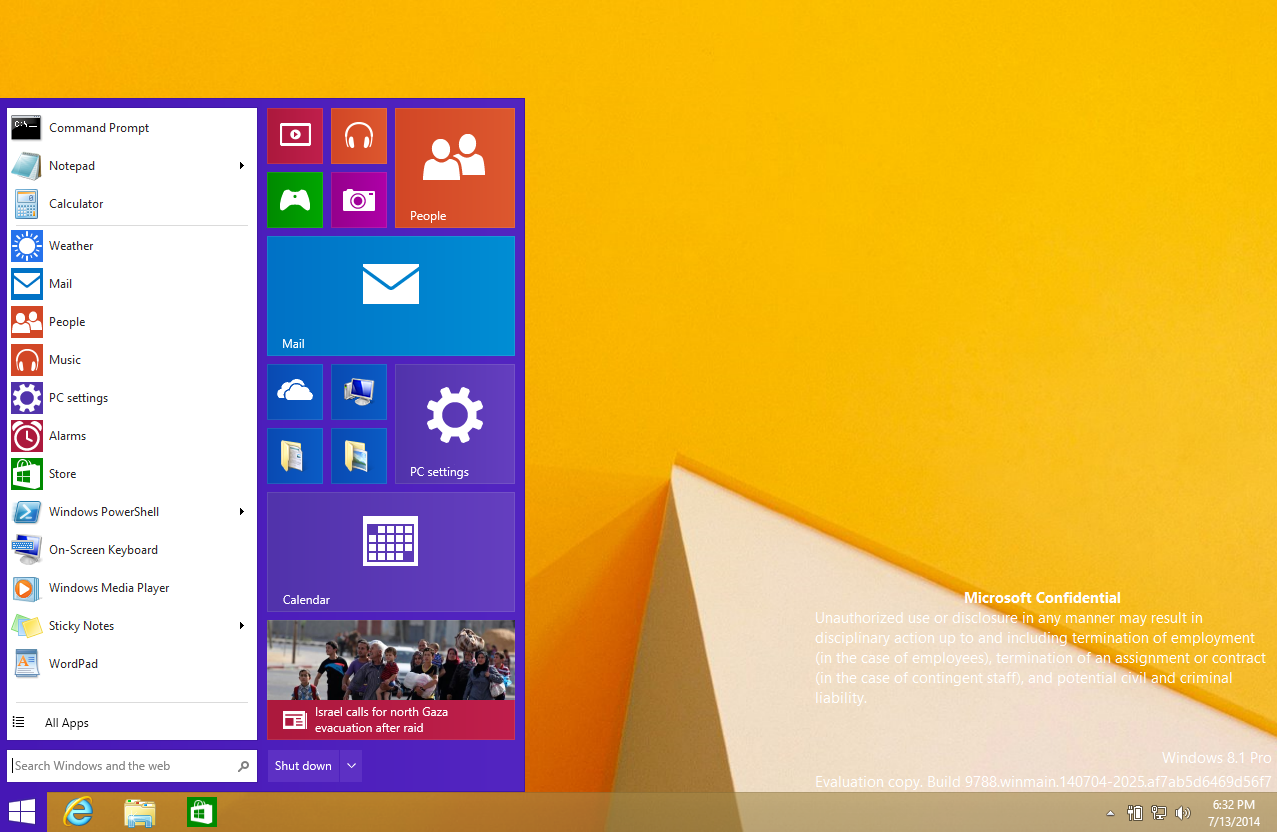The width and height of the screenshot is (1277, 832).
Task: Open the large PC settings tile
Action: (455, 424)
